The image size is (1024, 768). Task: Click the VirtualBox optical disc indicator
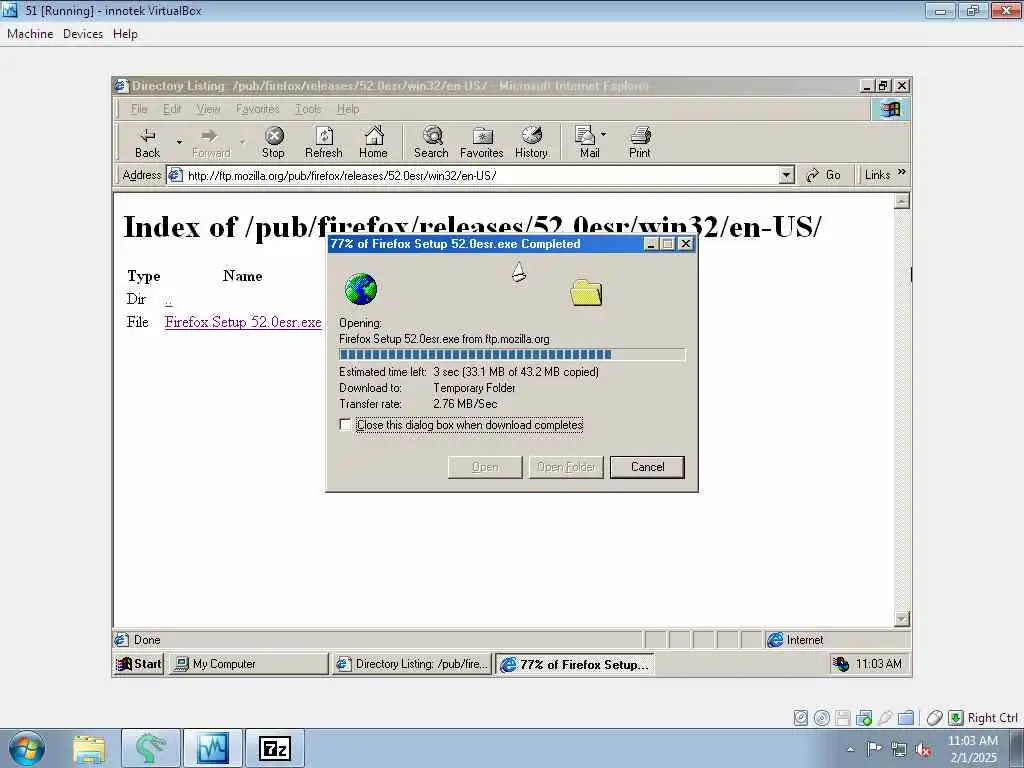822,718
